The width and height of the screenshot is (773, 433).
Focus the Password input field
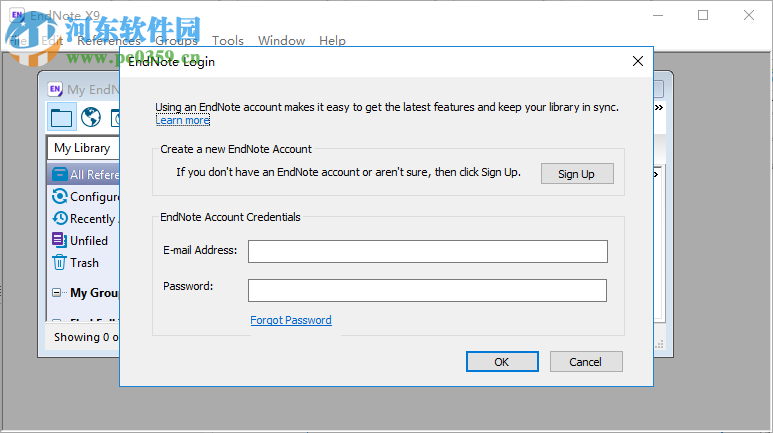coord(427,290)
